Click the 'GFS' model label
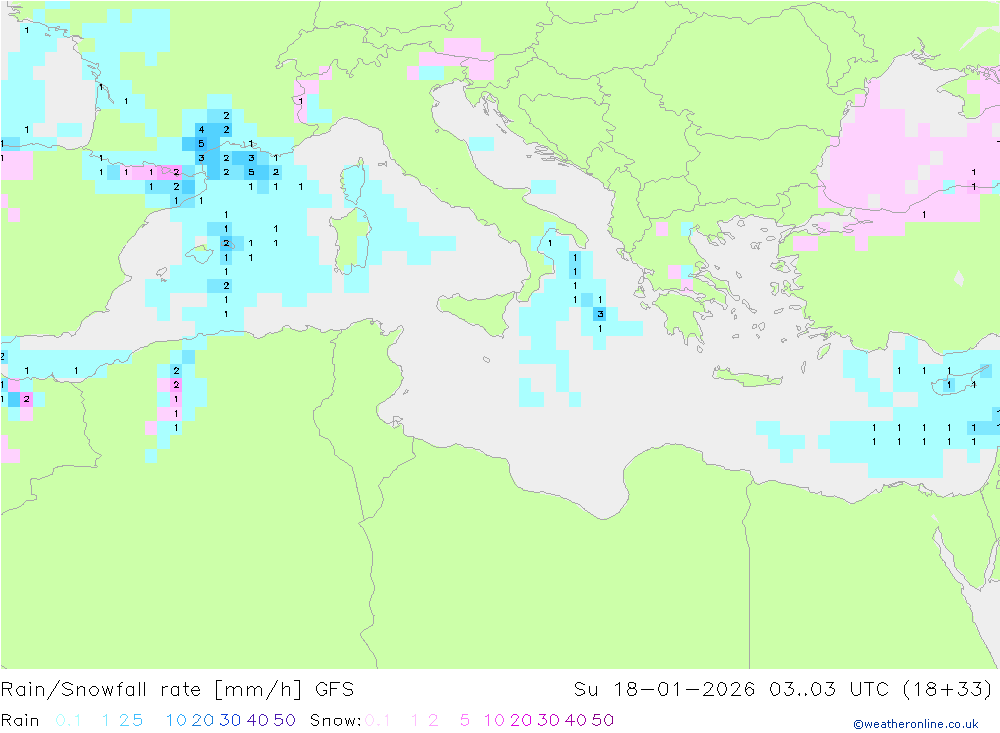 [x=334, y=690]
